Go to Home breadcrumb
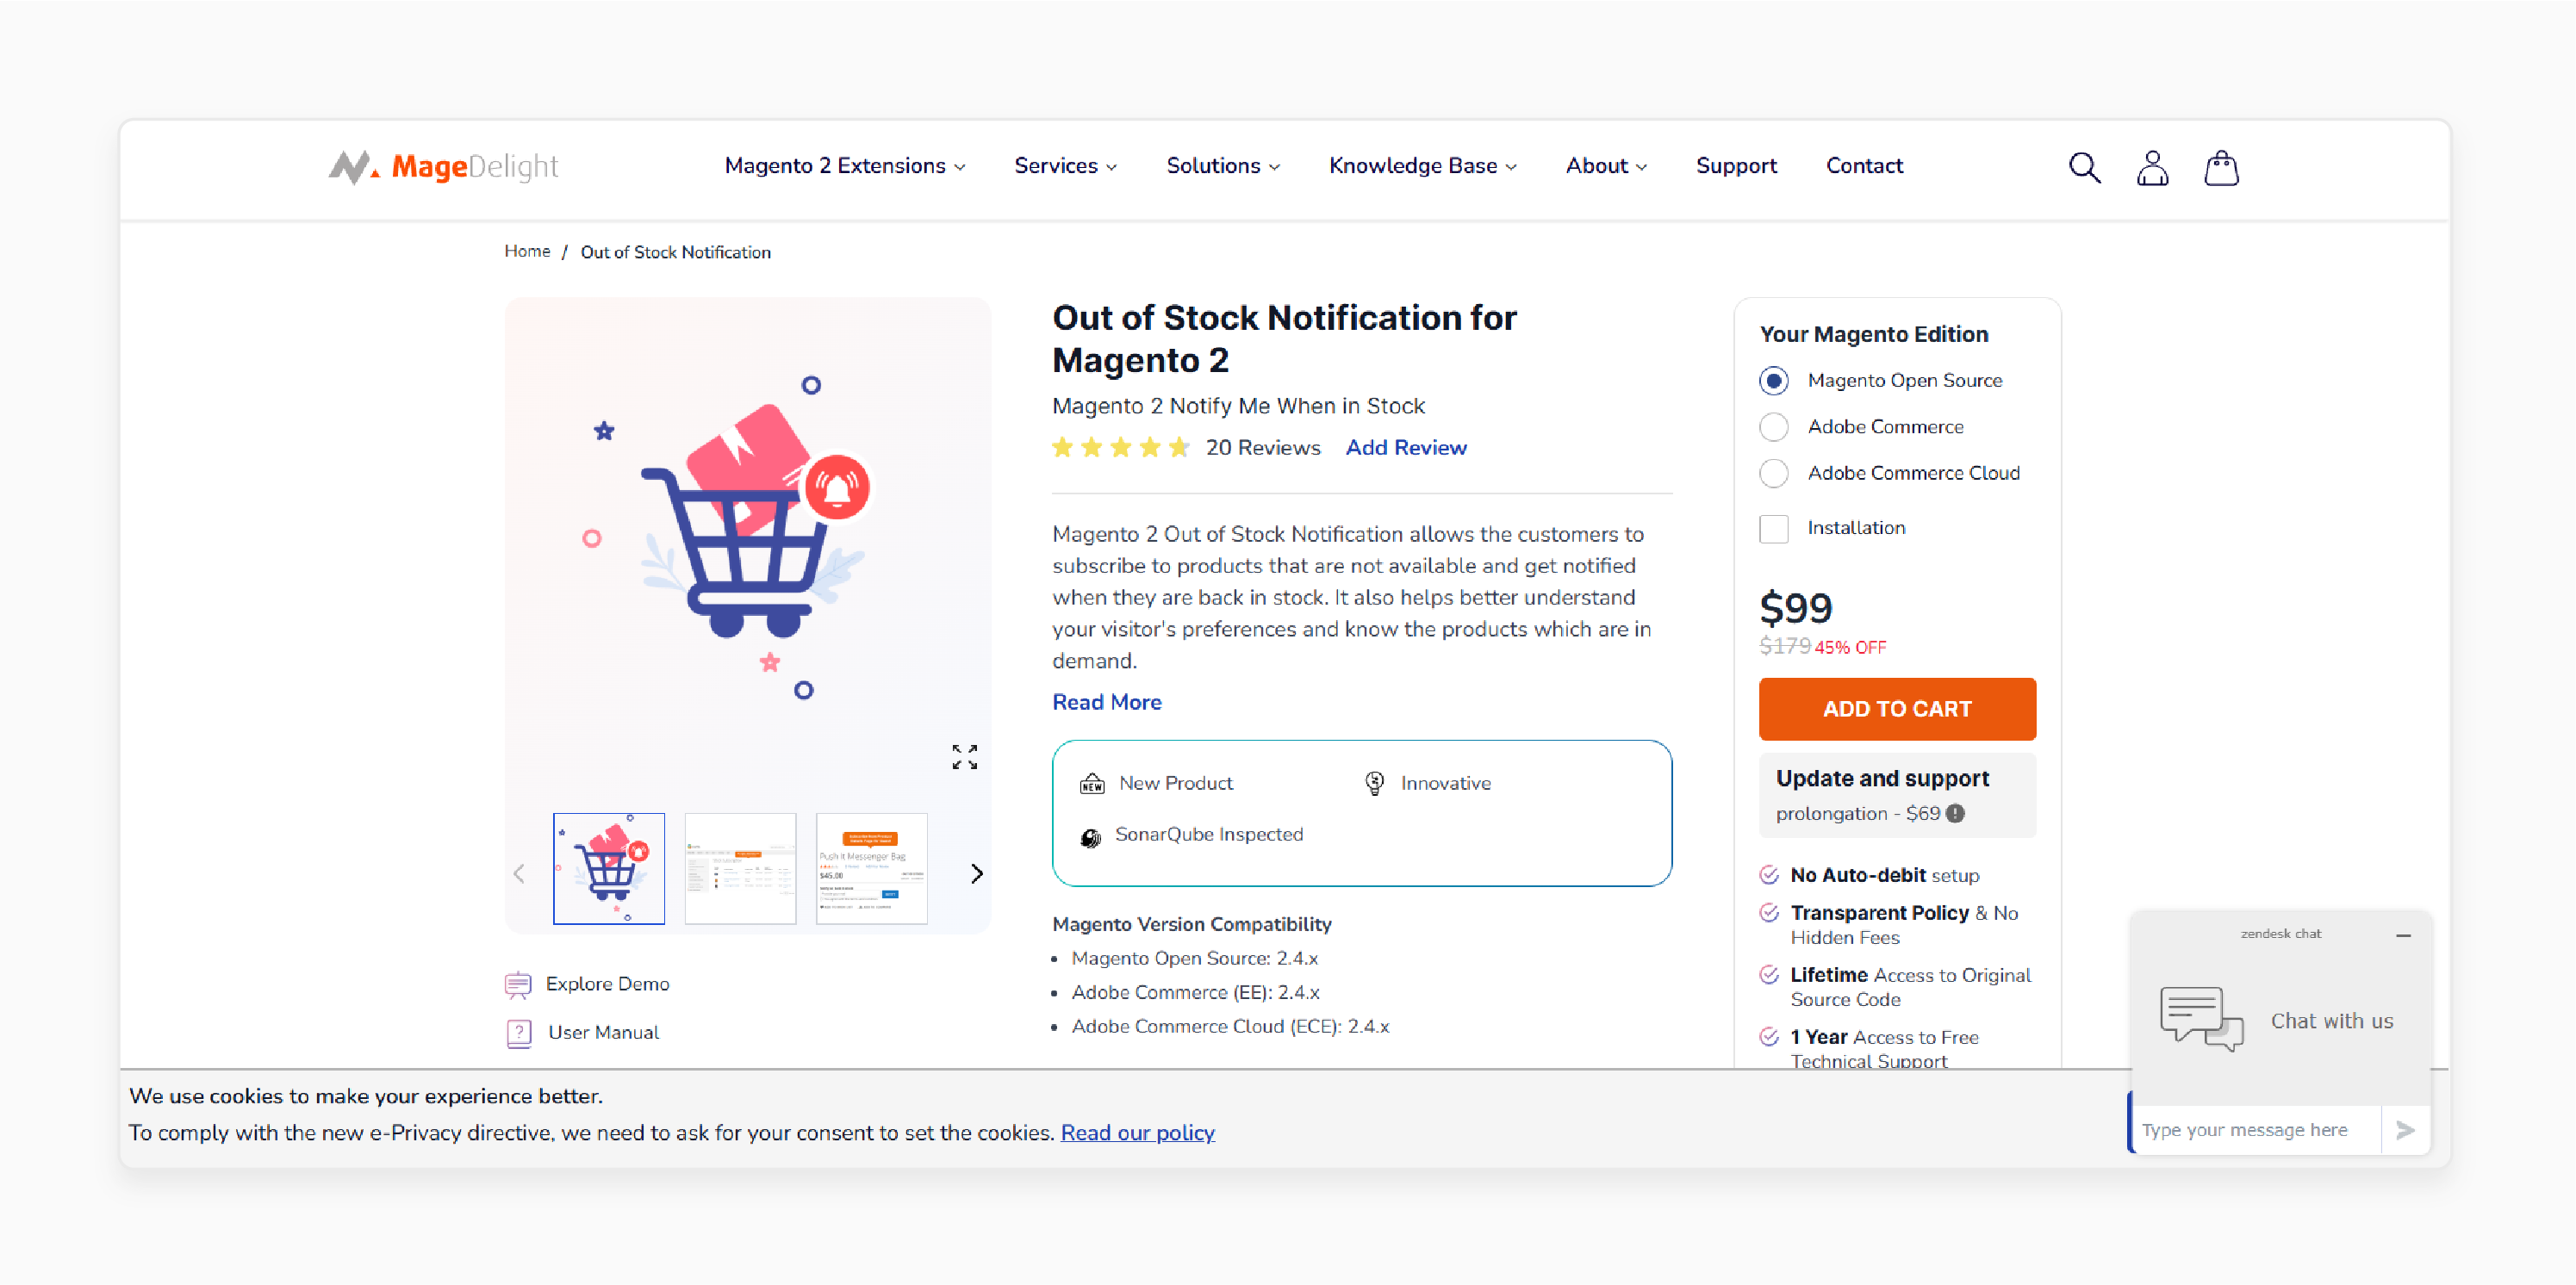2576x1285 pixels. pos(527,251)
